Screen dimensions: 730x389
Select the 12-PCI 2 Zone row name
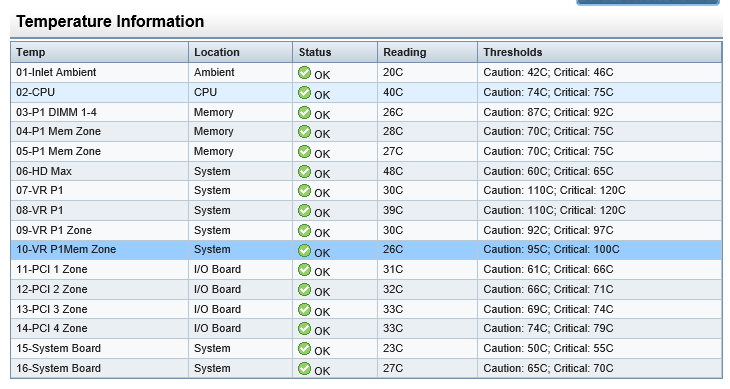click(x=52, y=289)
